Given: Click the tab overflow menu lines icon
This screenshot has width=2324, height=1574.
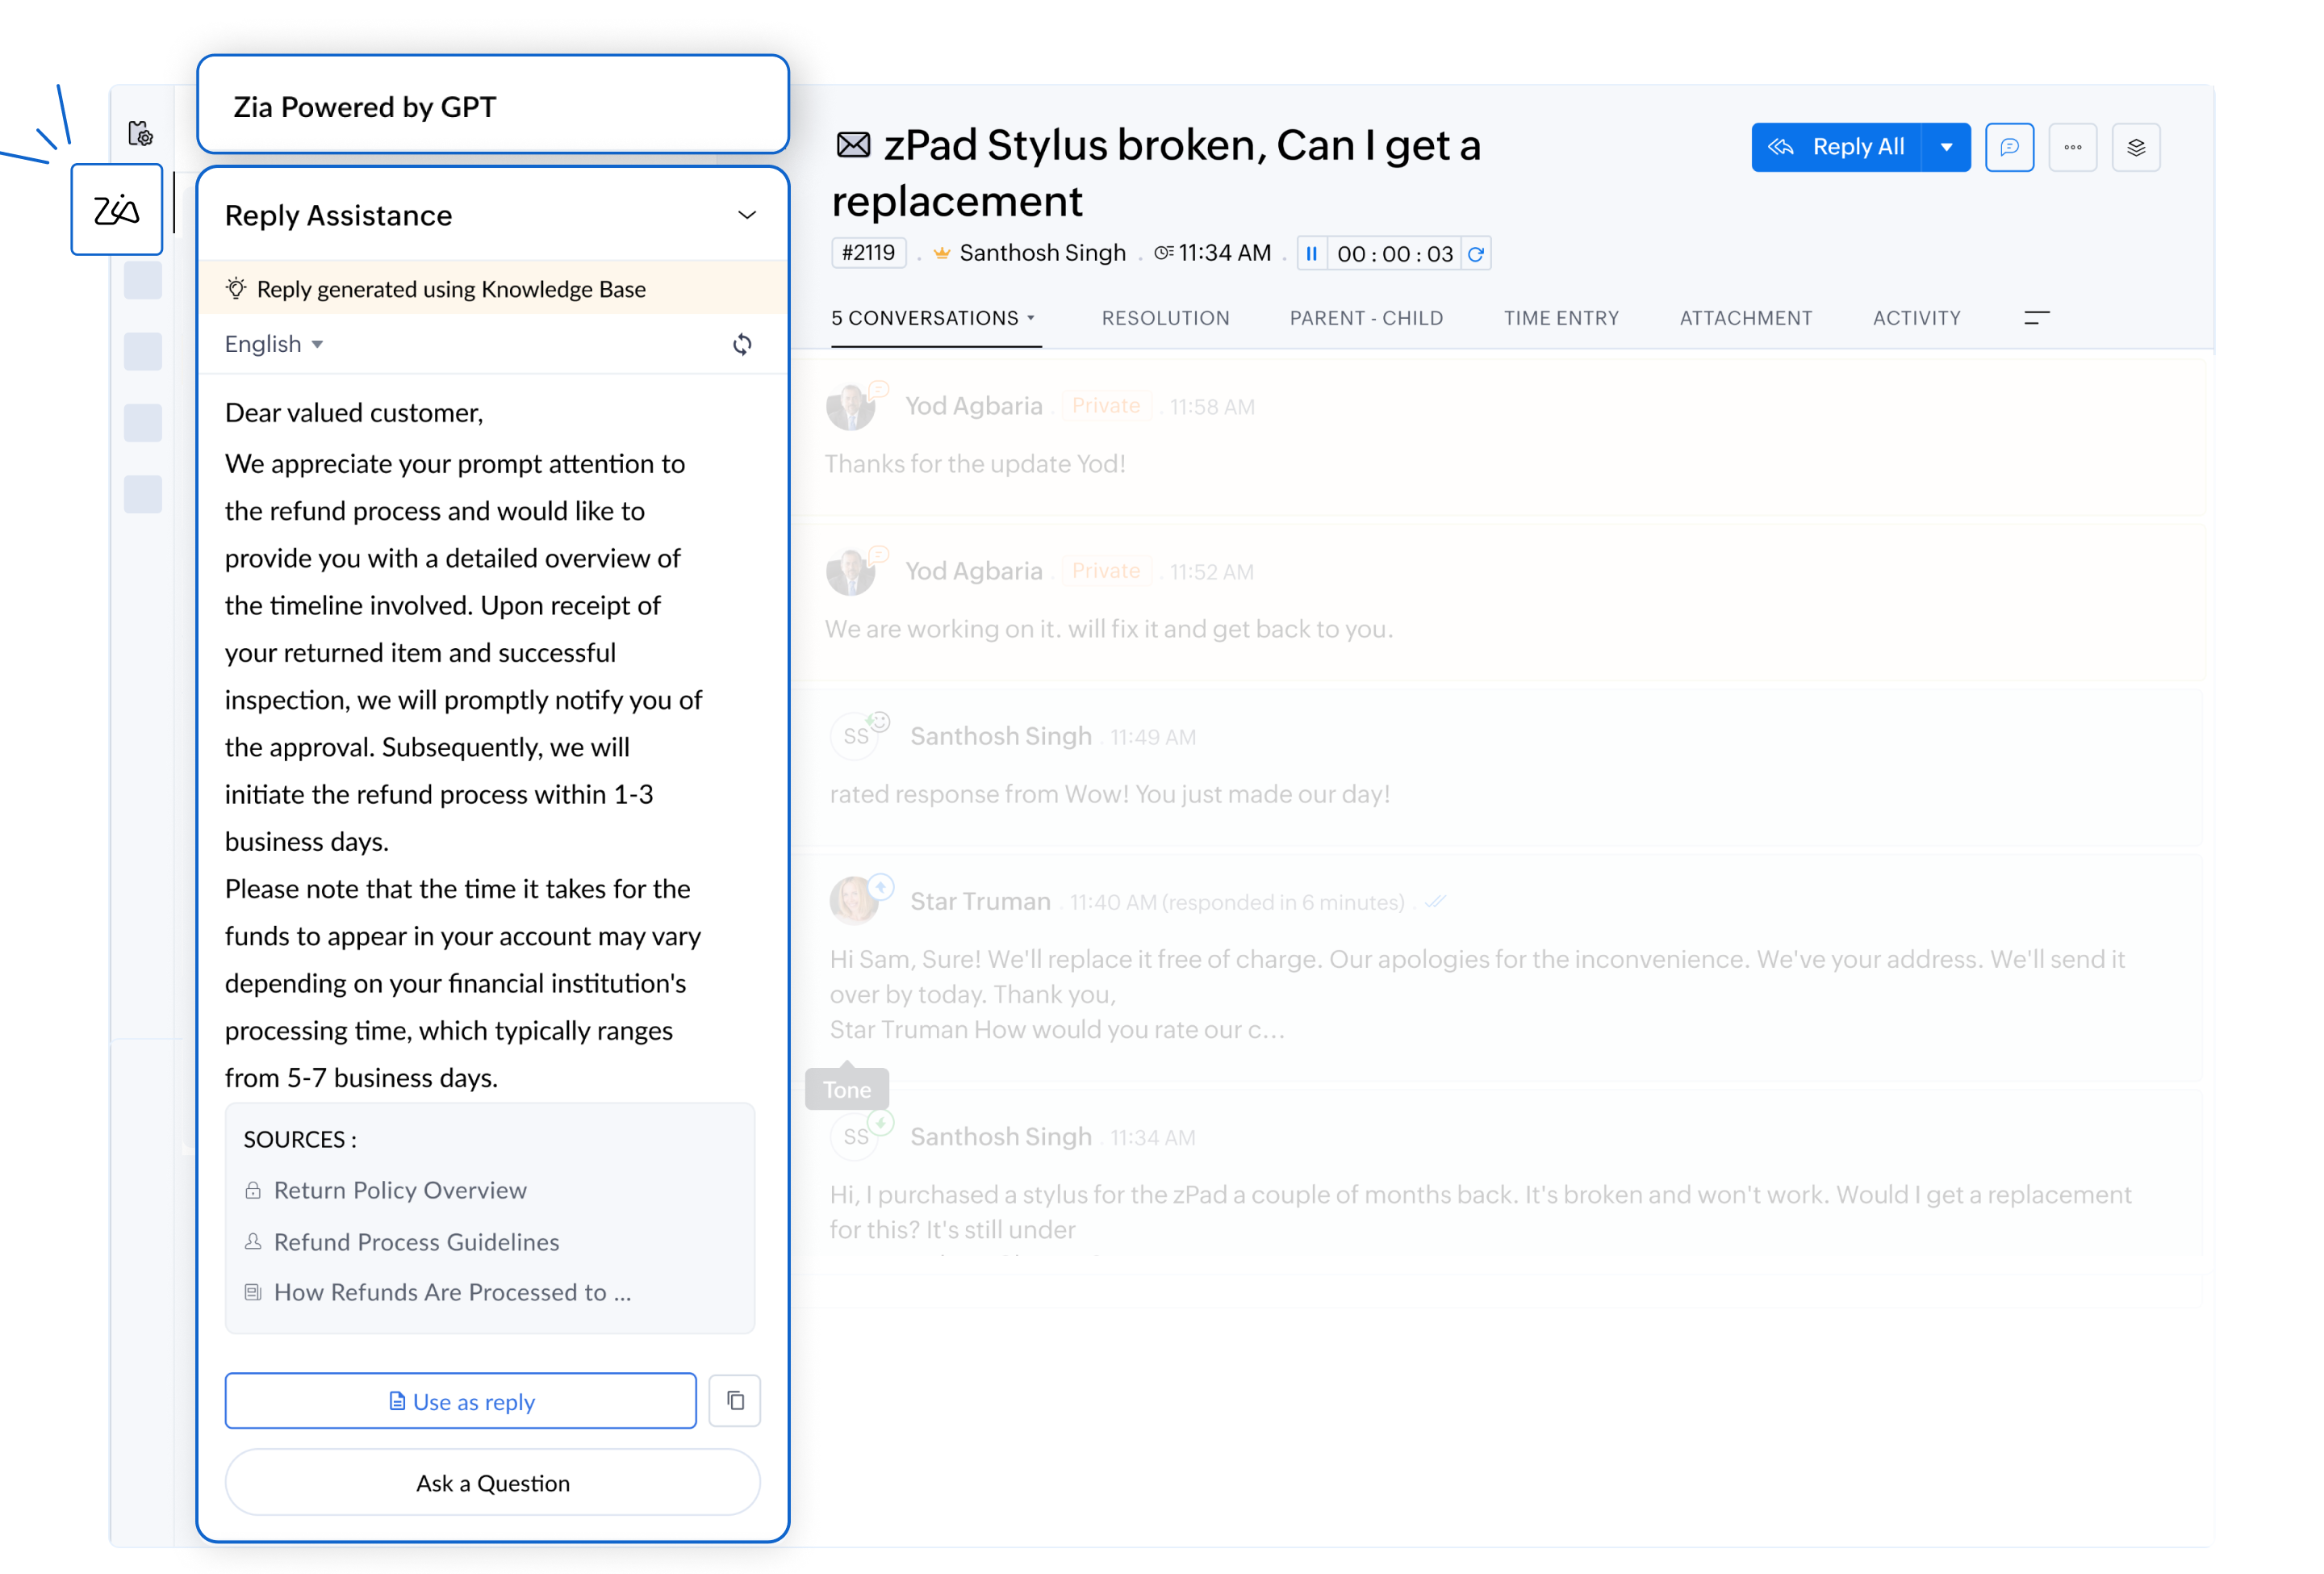Looking at the screenshot, I should 2036,318.
